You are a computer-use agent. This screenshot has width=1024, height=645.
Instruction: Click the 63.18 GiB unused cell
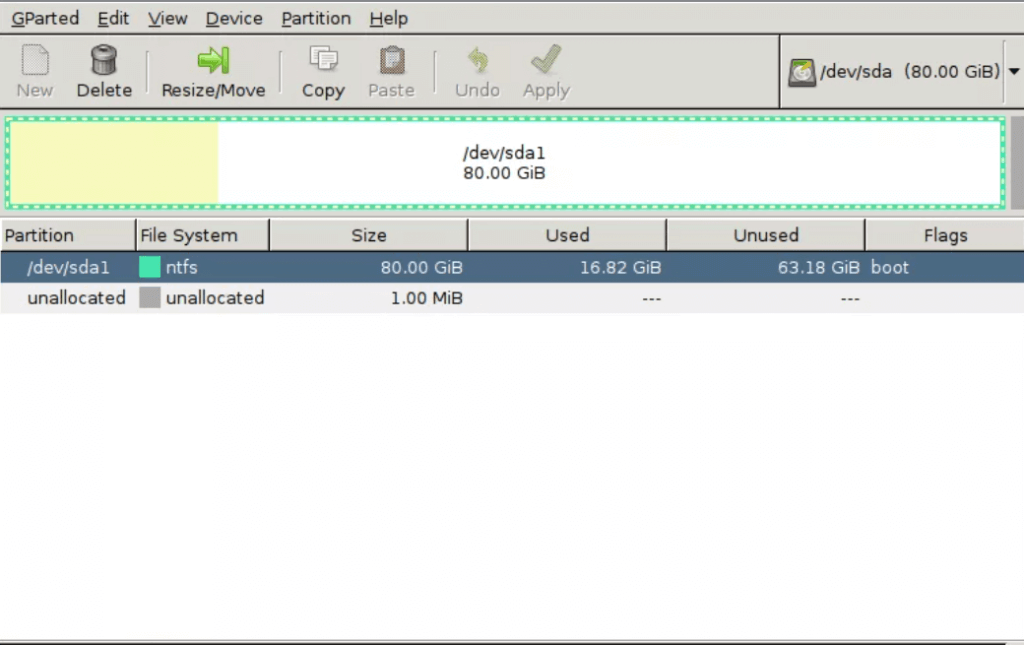(819, 267)
